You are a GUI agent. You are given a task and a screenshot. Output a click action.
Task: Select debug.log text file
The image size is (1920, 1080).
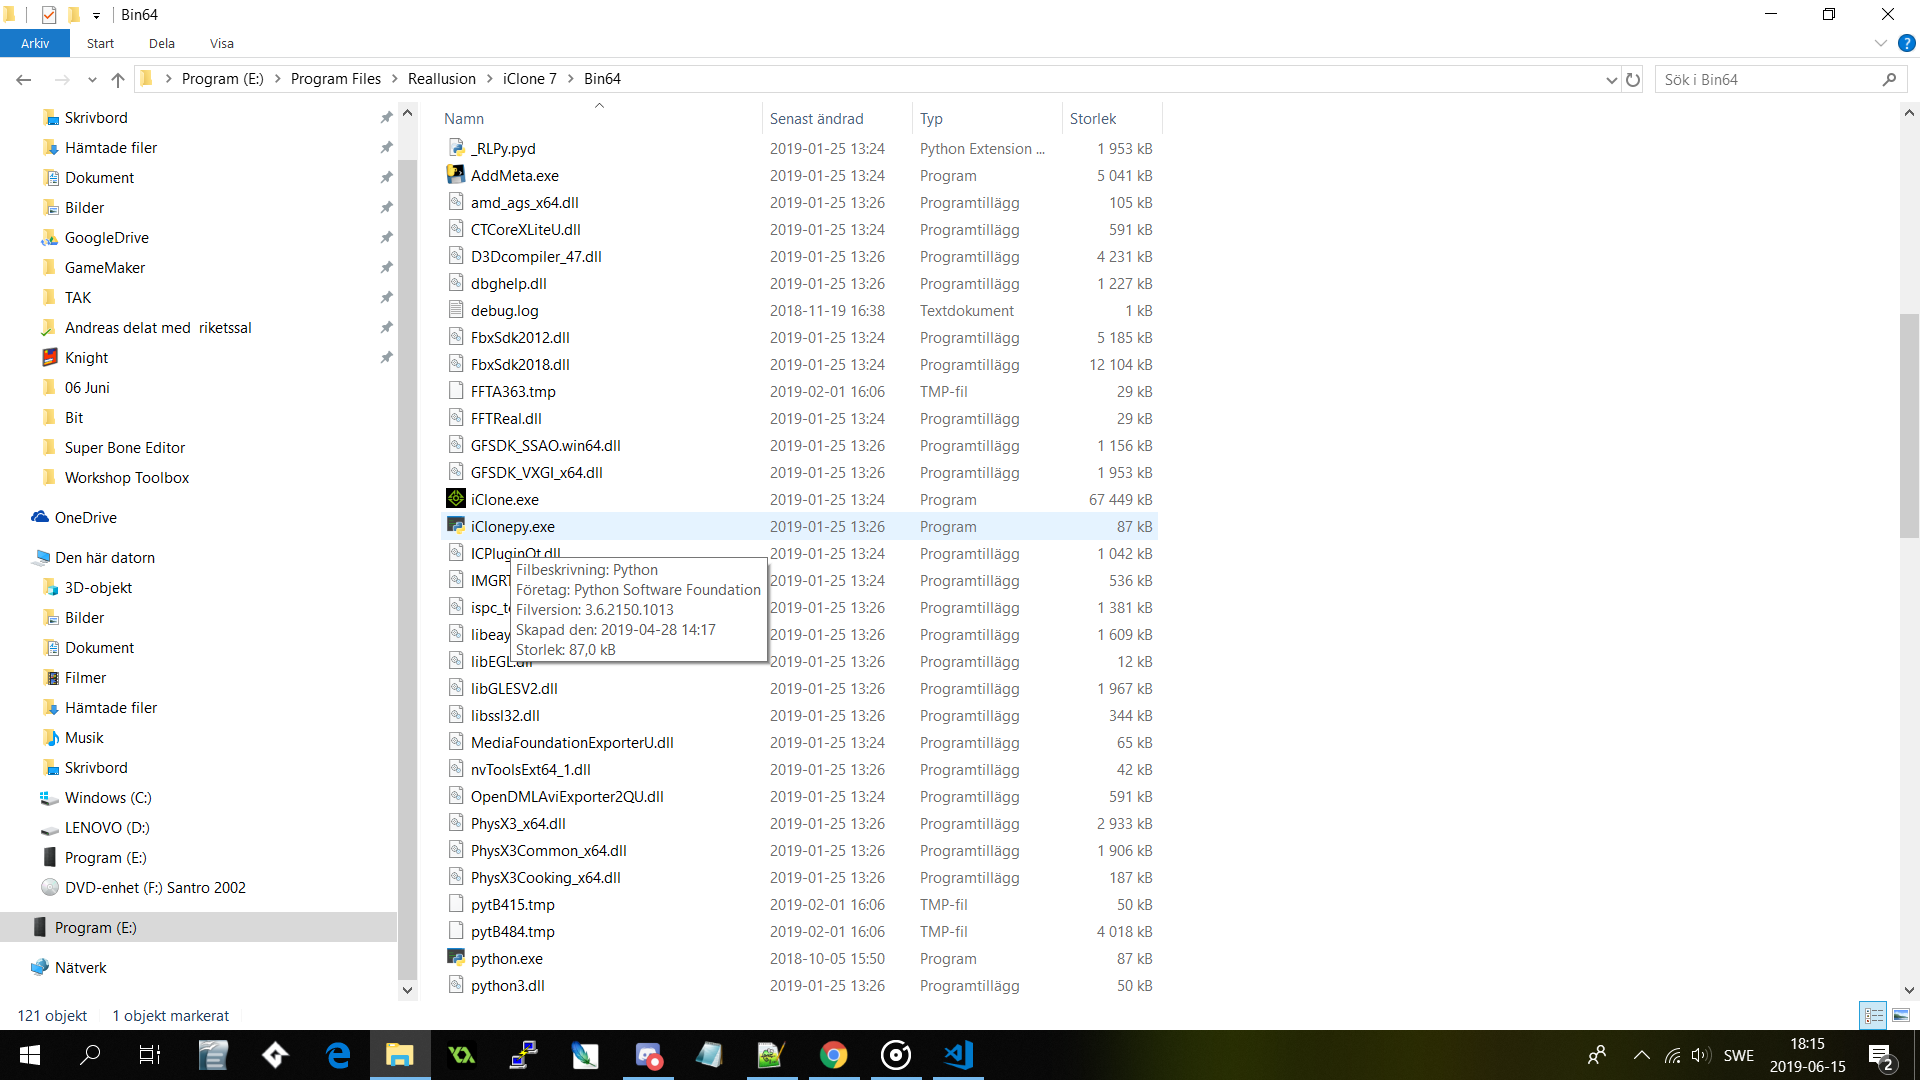[x=504, y=310]
